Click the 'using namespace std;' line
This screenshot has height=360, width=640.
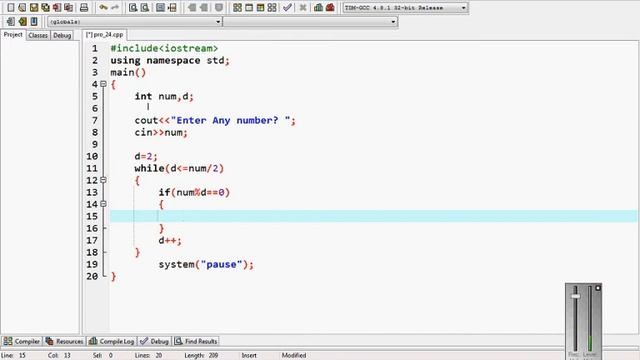click(x=170, y=60)
